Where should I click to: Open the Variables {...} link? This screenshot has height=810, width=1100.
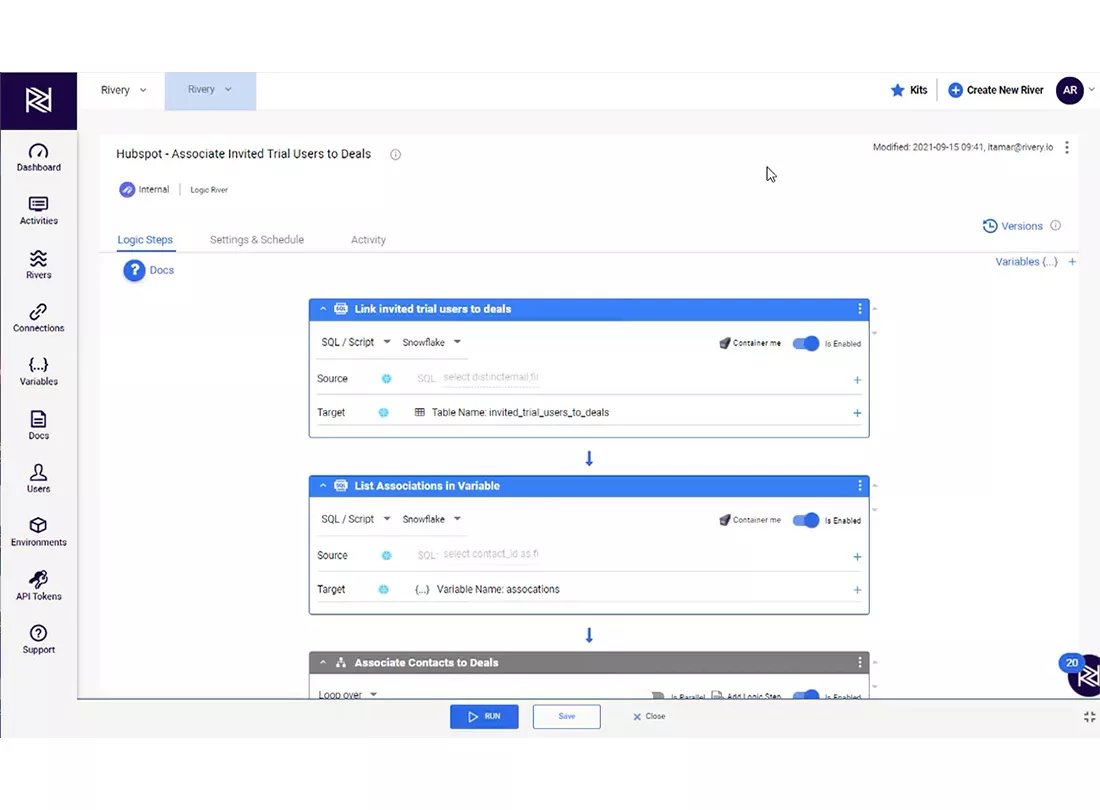(1026, 262)
